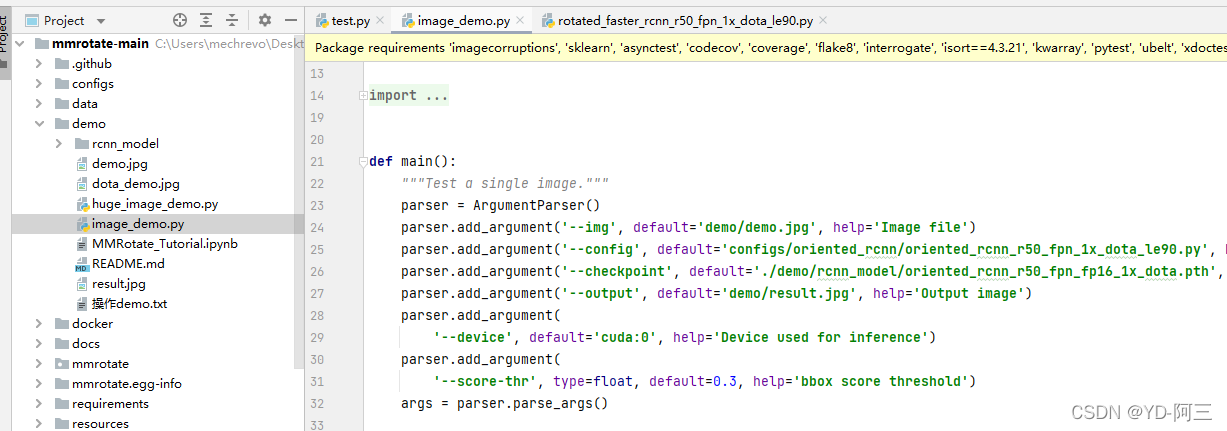Expand the docker folder
The image size is (1227, 431).
click(x=39, y=324)
